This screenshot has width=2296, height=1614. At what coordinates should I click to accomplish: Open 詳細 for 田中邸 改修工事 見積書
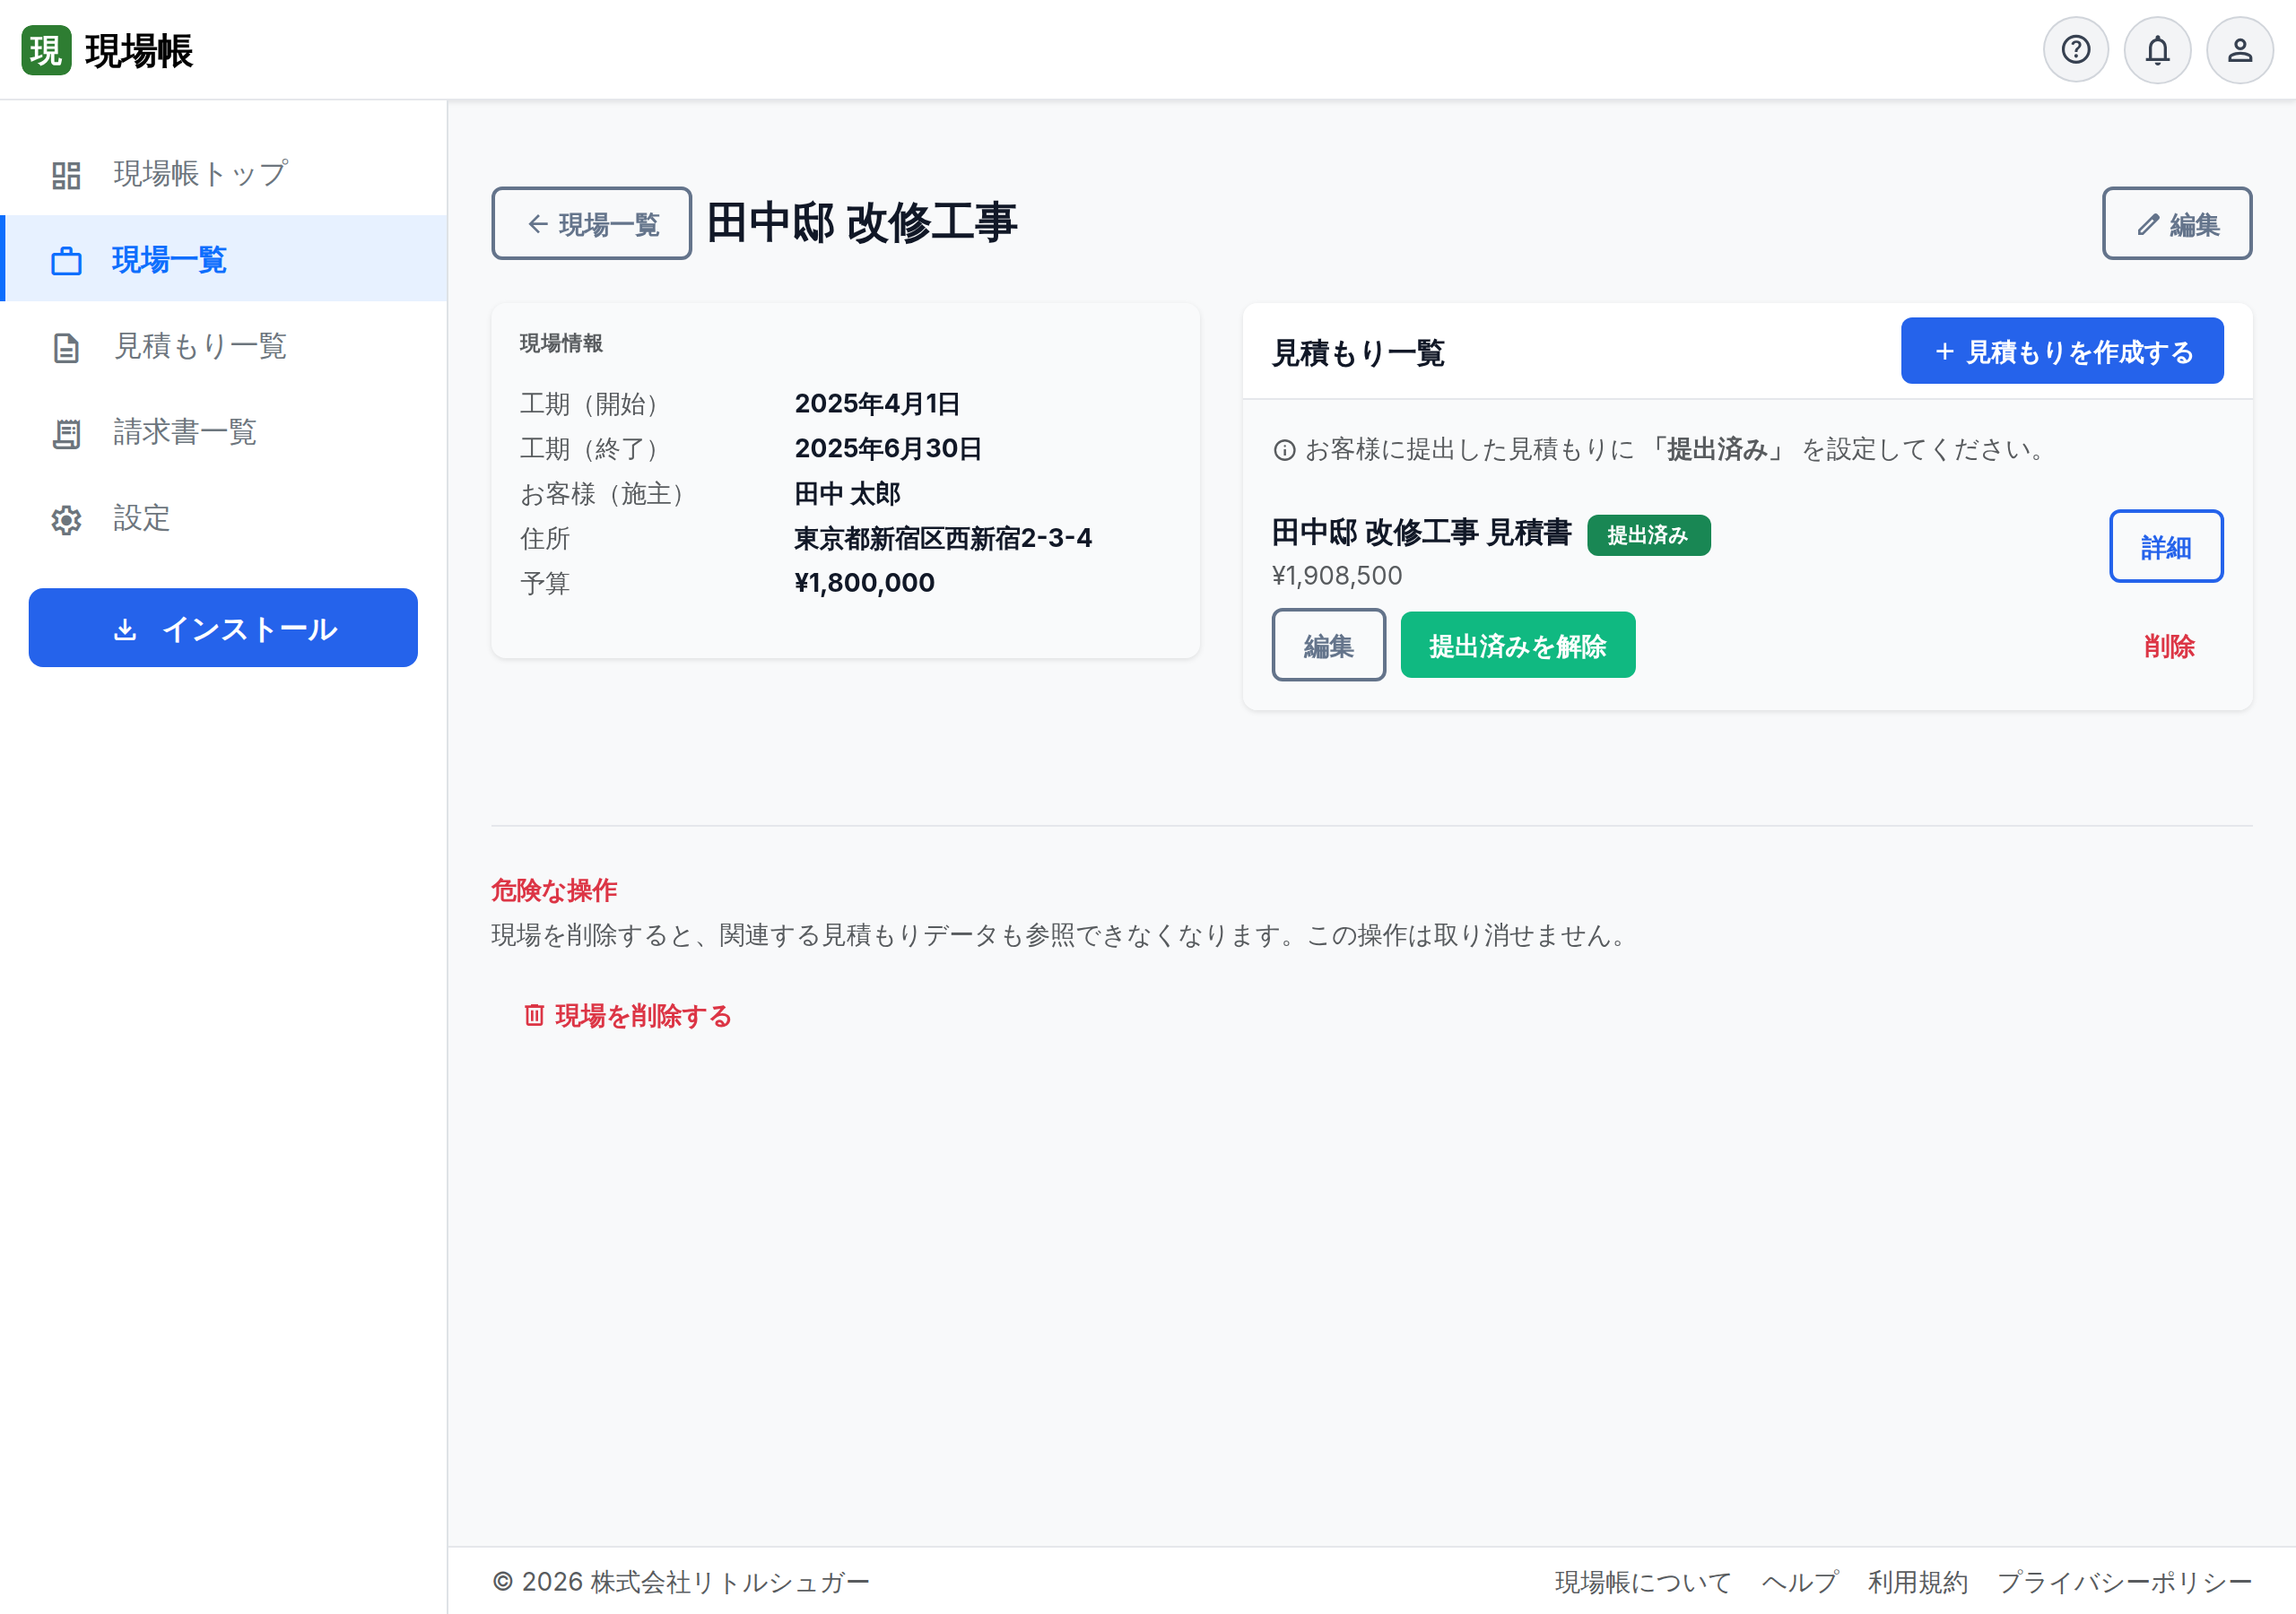[2166, 547]
